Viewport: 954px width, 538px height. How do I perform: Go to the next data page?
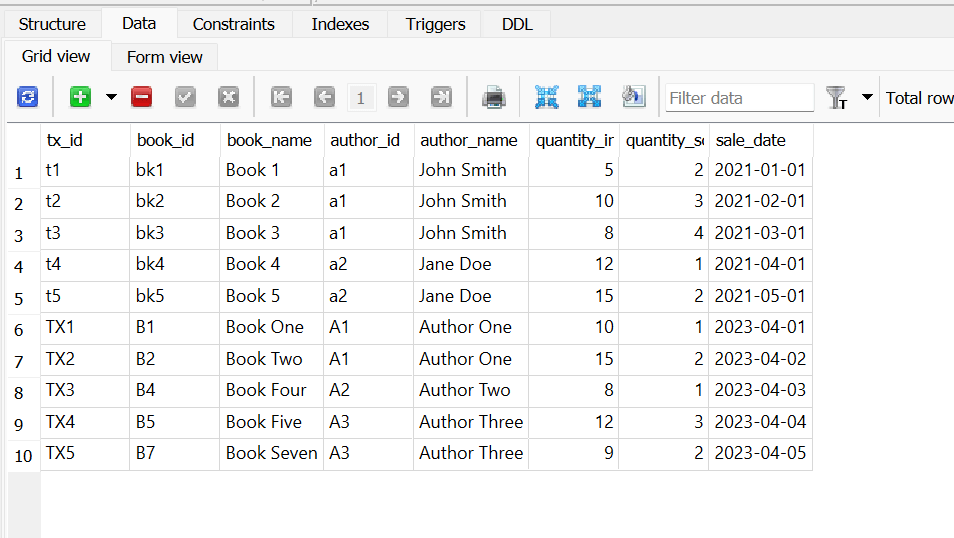tap(398, 97)
